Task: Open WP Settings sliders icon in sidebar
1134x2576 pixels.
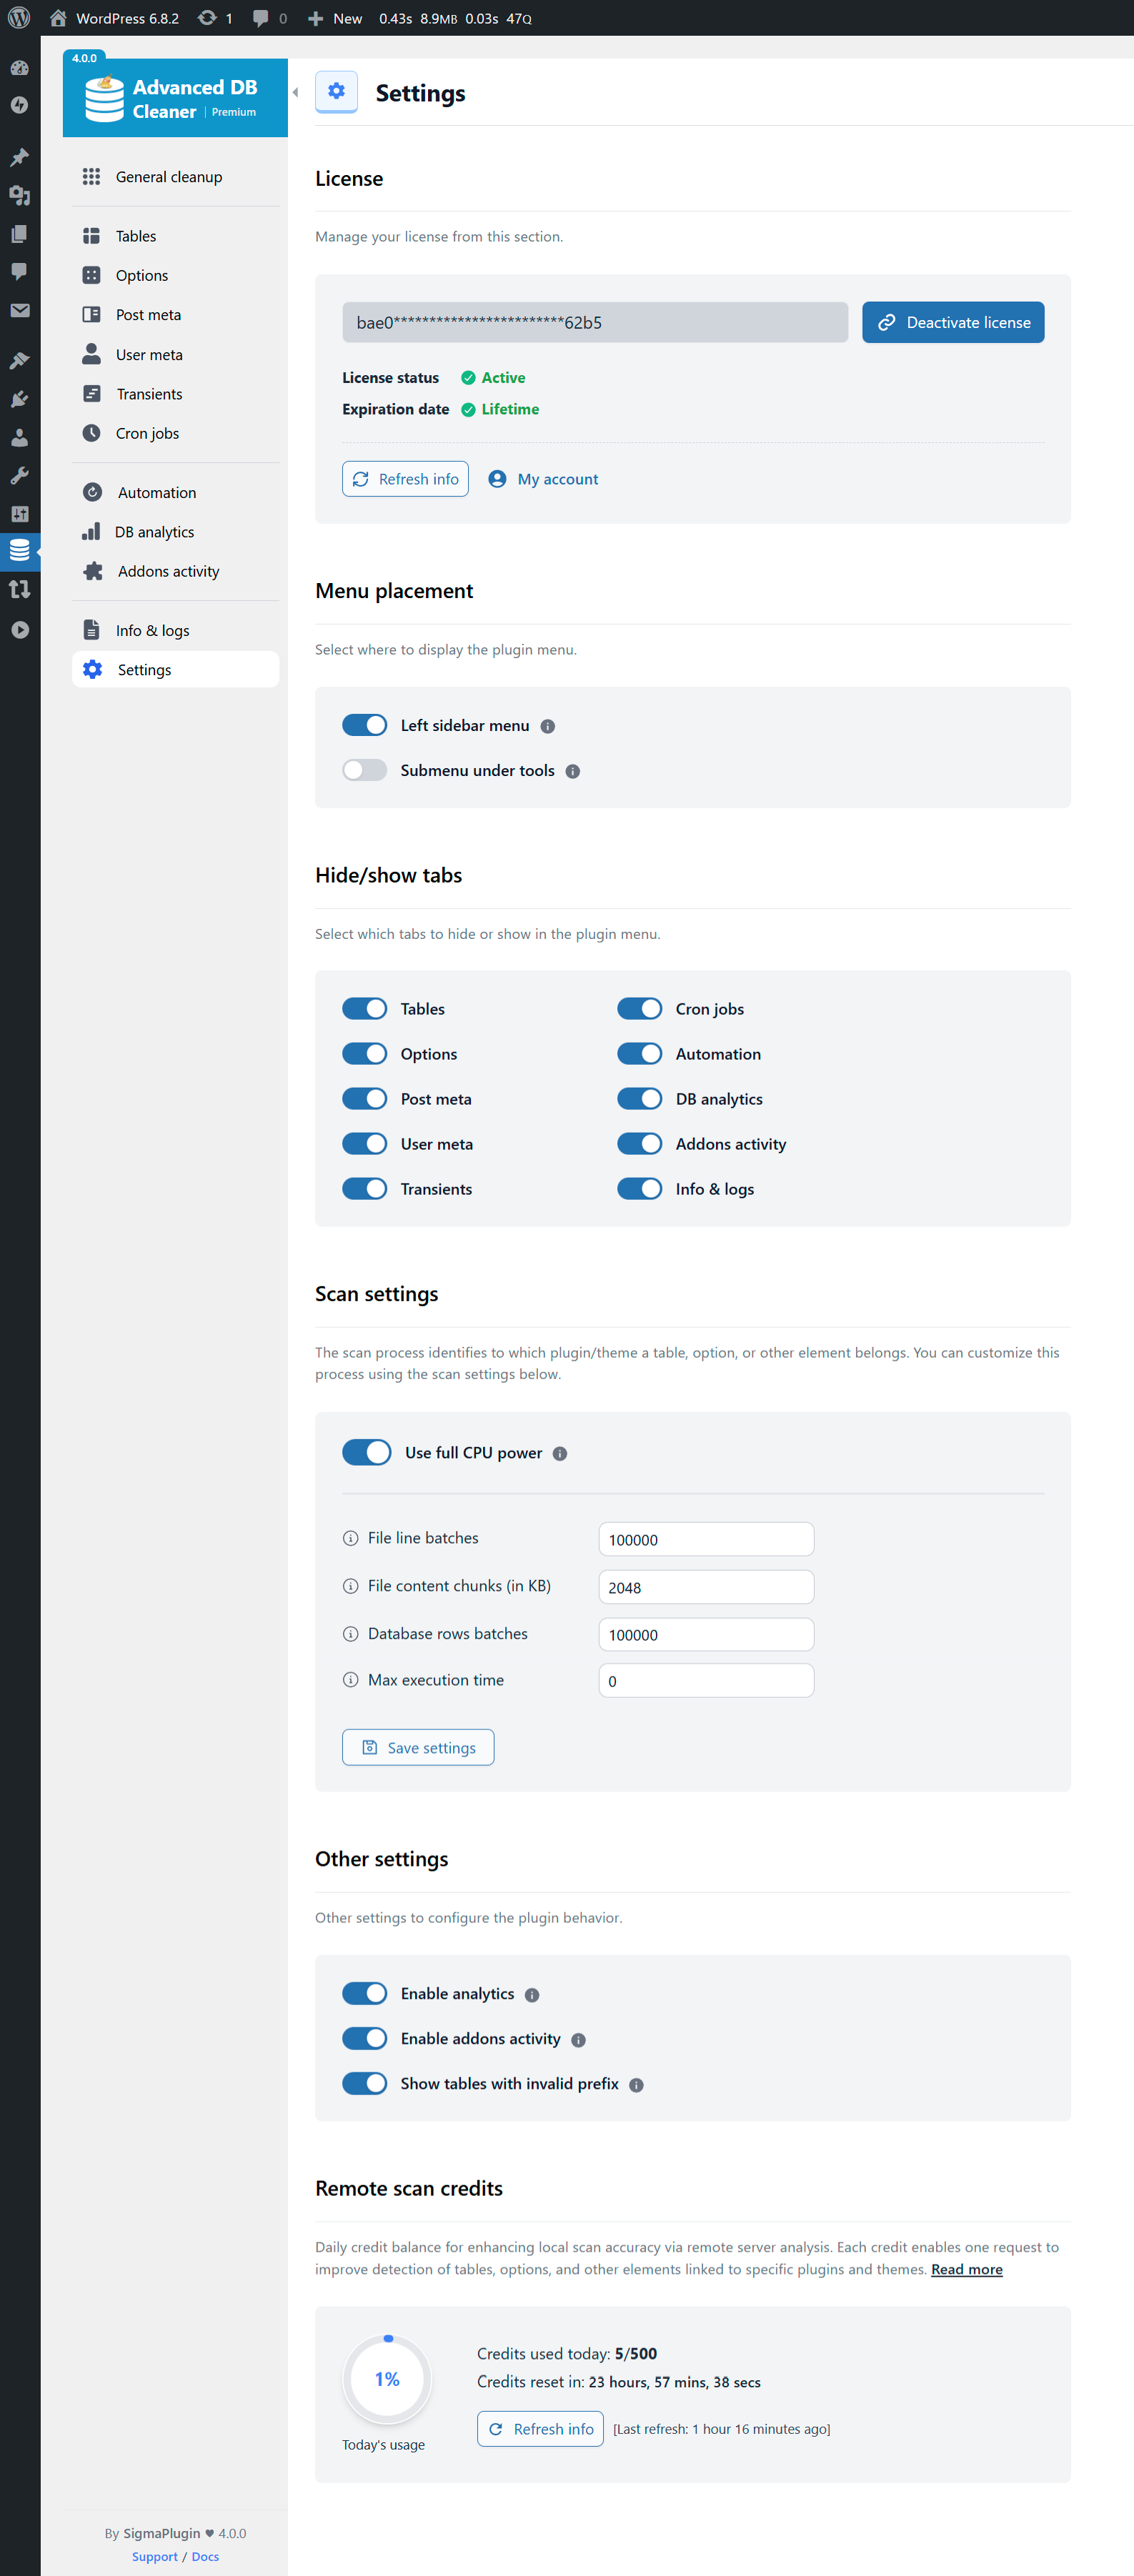Action: tap(19, 513)
